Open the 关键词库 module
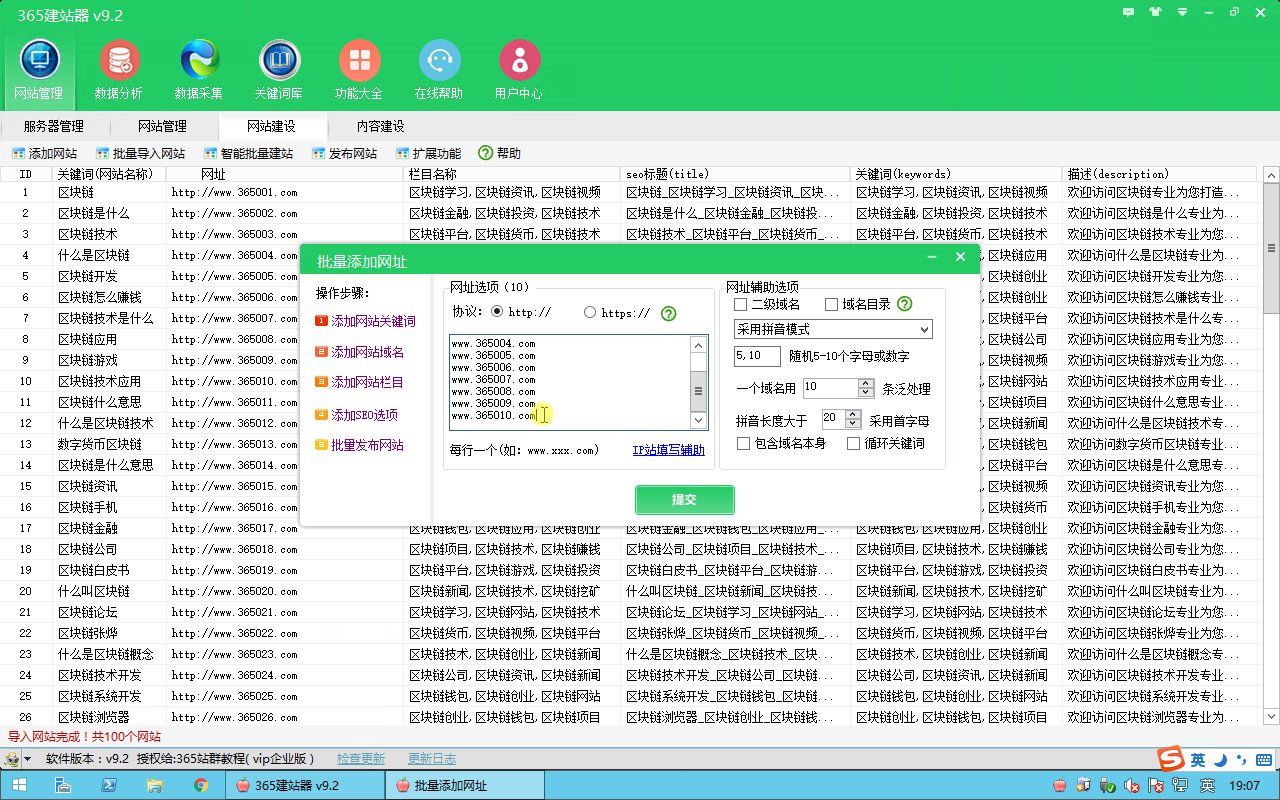Screen dimensions: 1280x800 pos(279,70)
